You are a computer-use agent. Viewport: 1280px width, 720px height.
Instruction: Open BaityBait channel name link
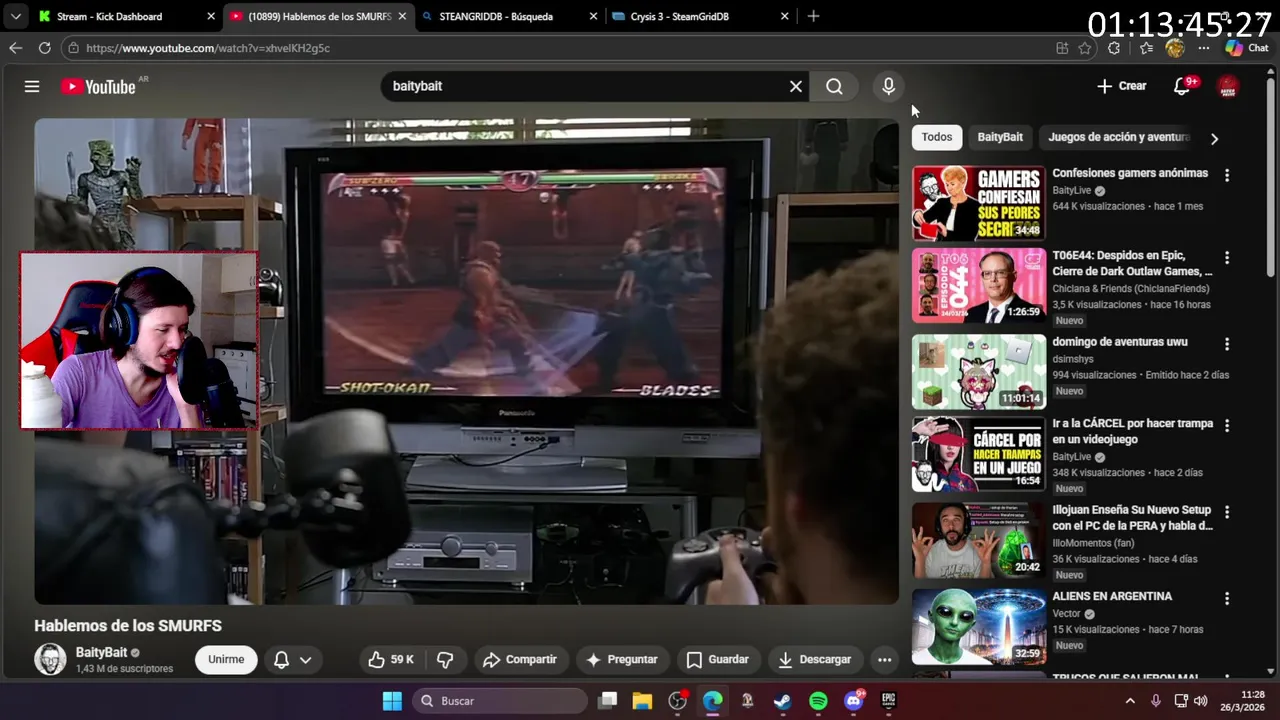[102, 652]
